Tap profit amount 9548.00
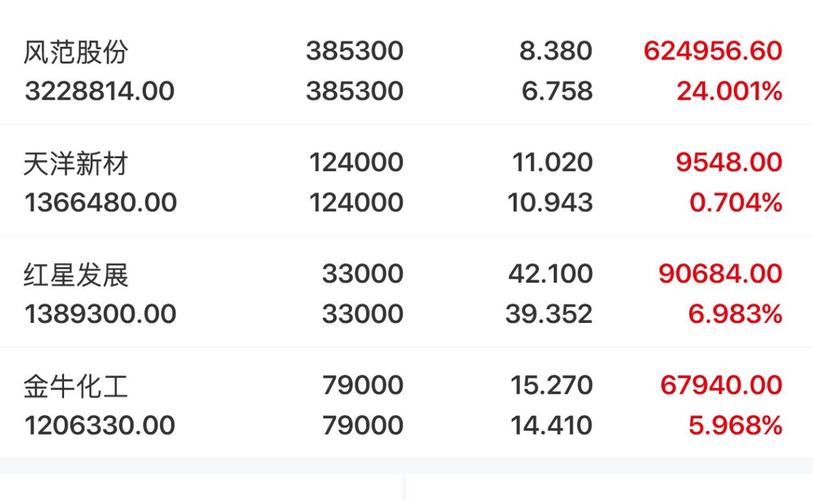This screenshot has width=813, height=500. pos(729,162)
